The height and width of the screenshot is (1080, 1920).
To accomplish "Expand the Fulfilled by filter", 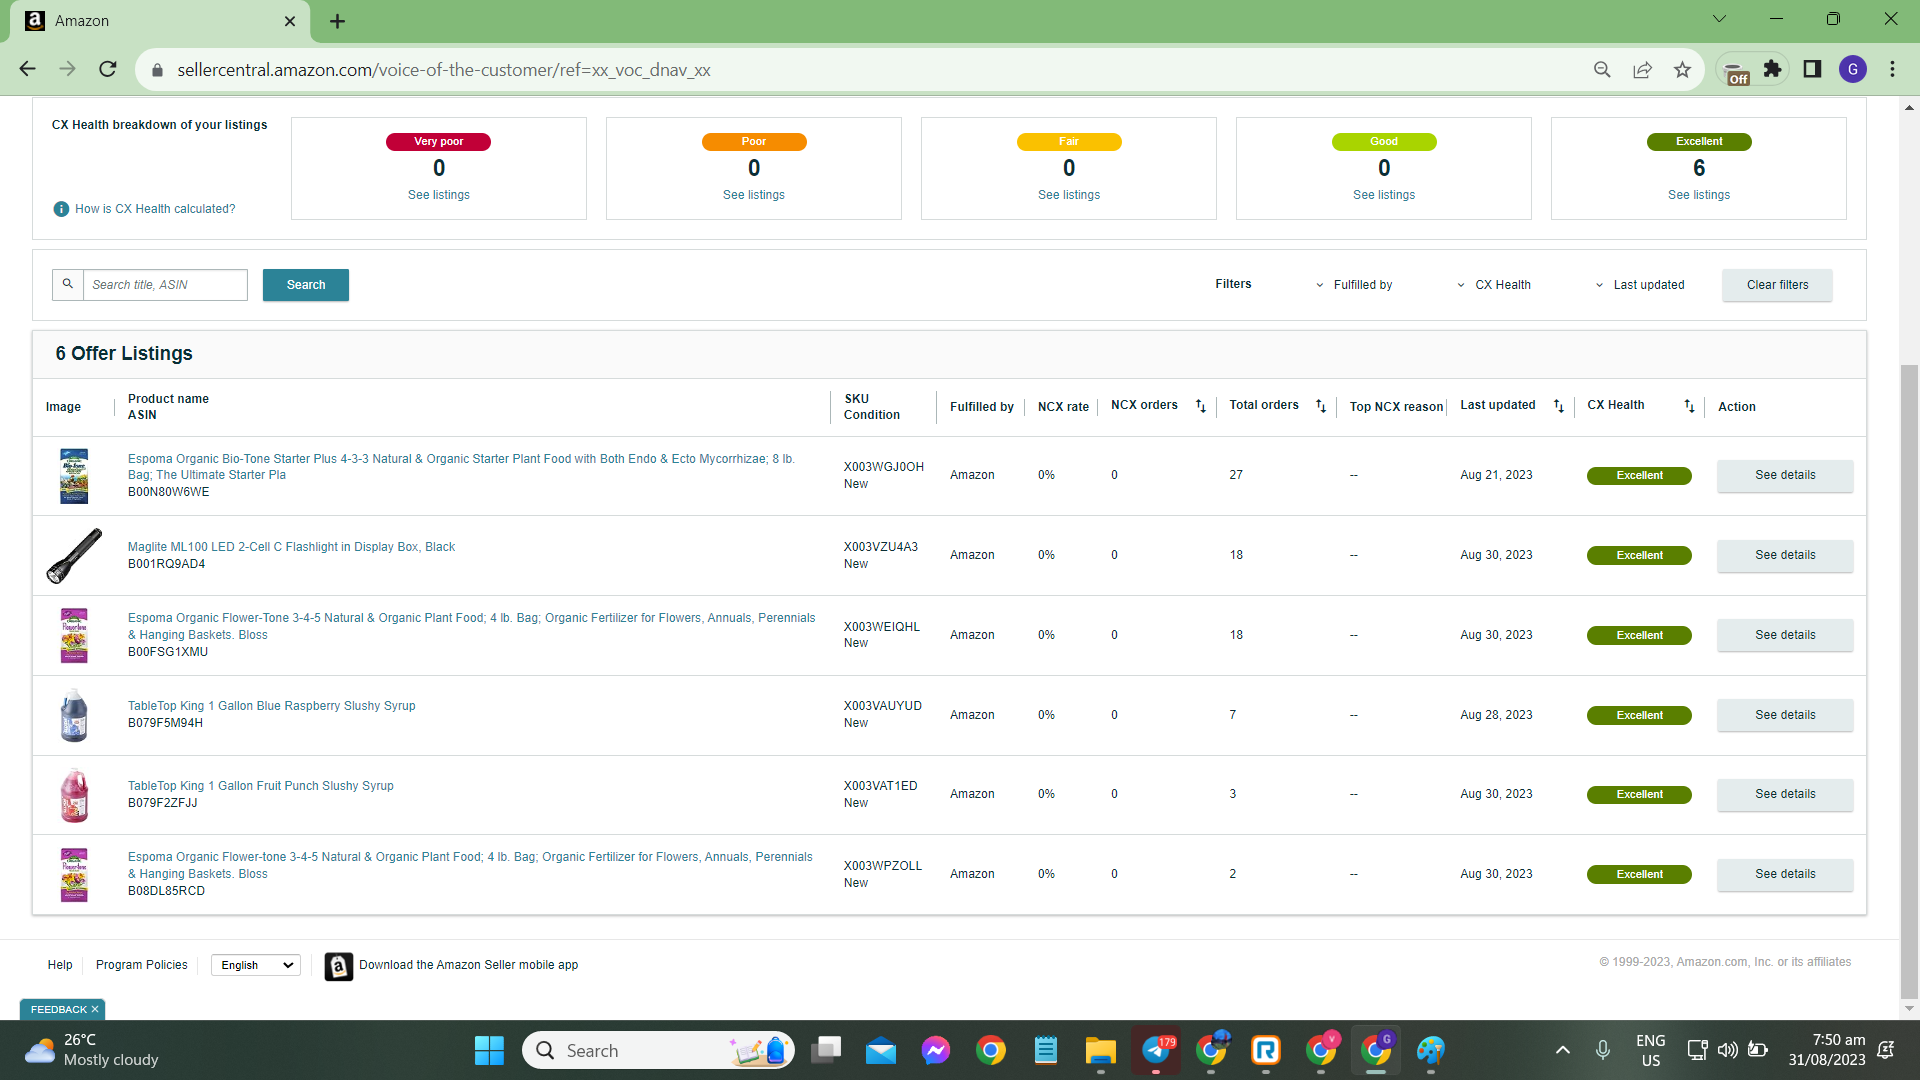I will (1355, 285).
